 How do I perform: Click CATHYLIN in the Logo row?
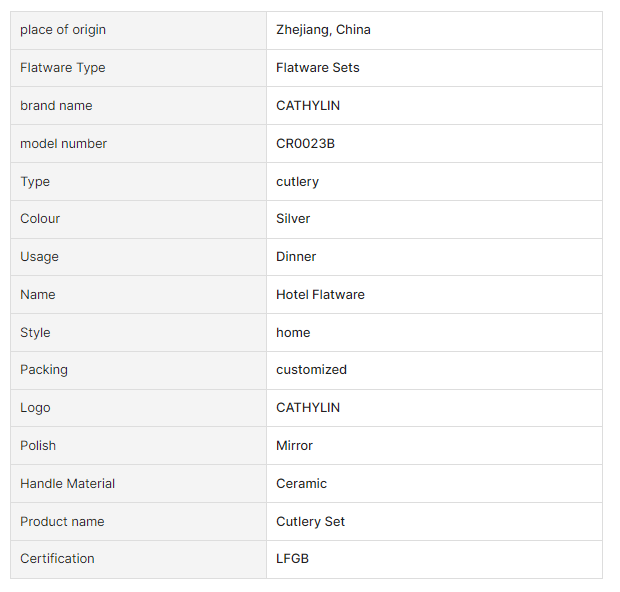[x=308, y=408]
